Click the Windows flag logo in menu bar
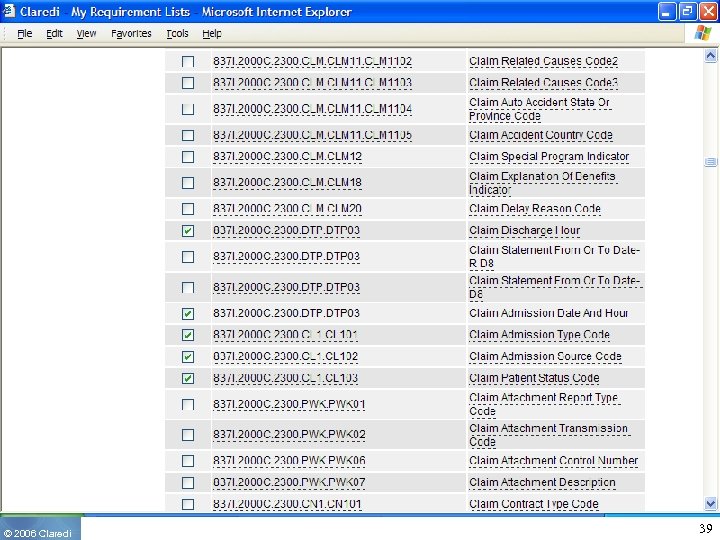The width and height of the screenshot is (720, 540). tap(703, 33)
